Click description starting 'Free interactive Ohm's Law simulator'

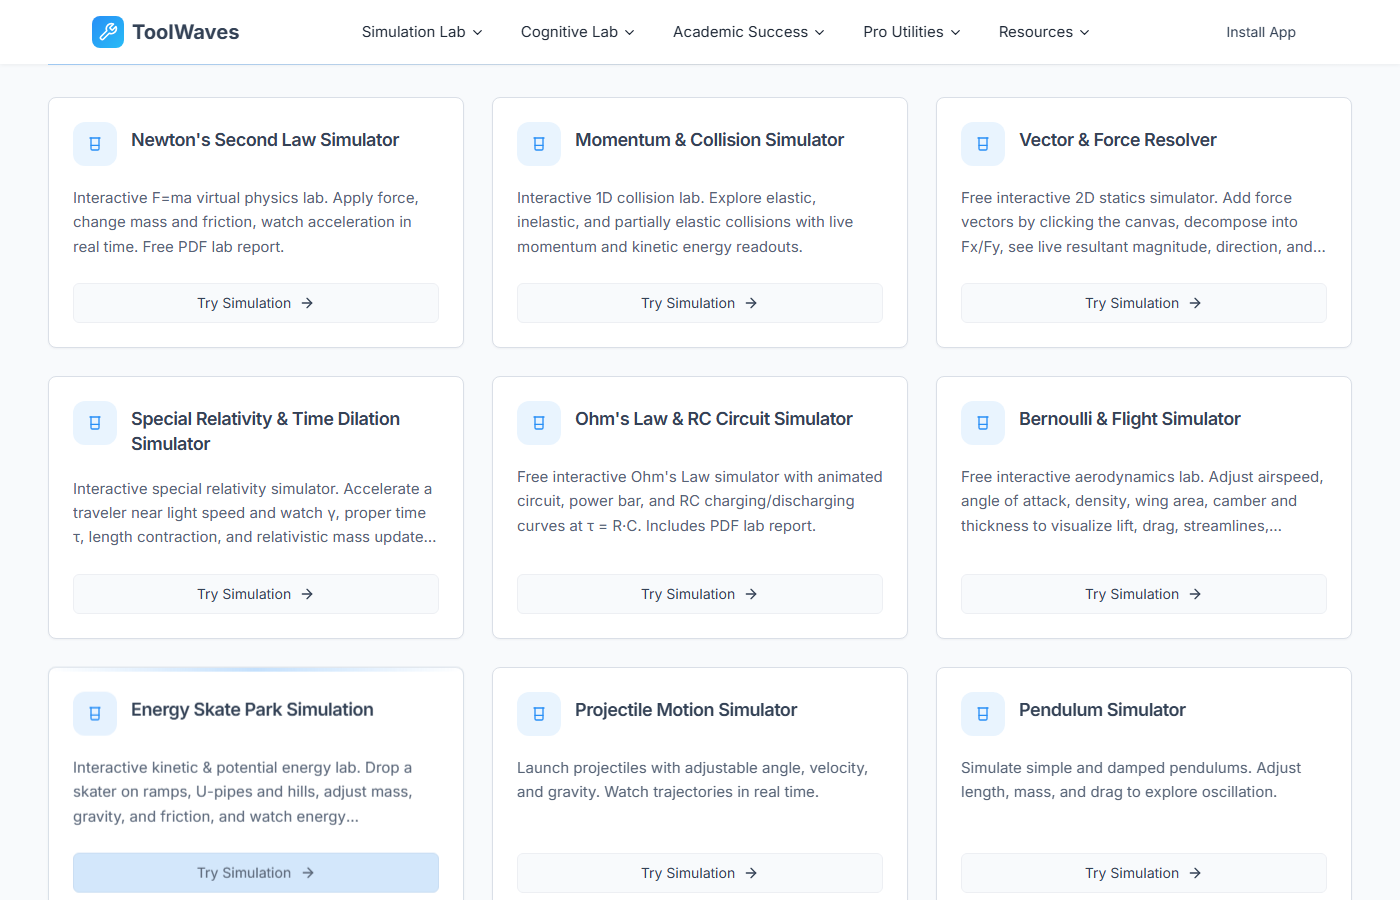[x=700, y=501]
